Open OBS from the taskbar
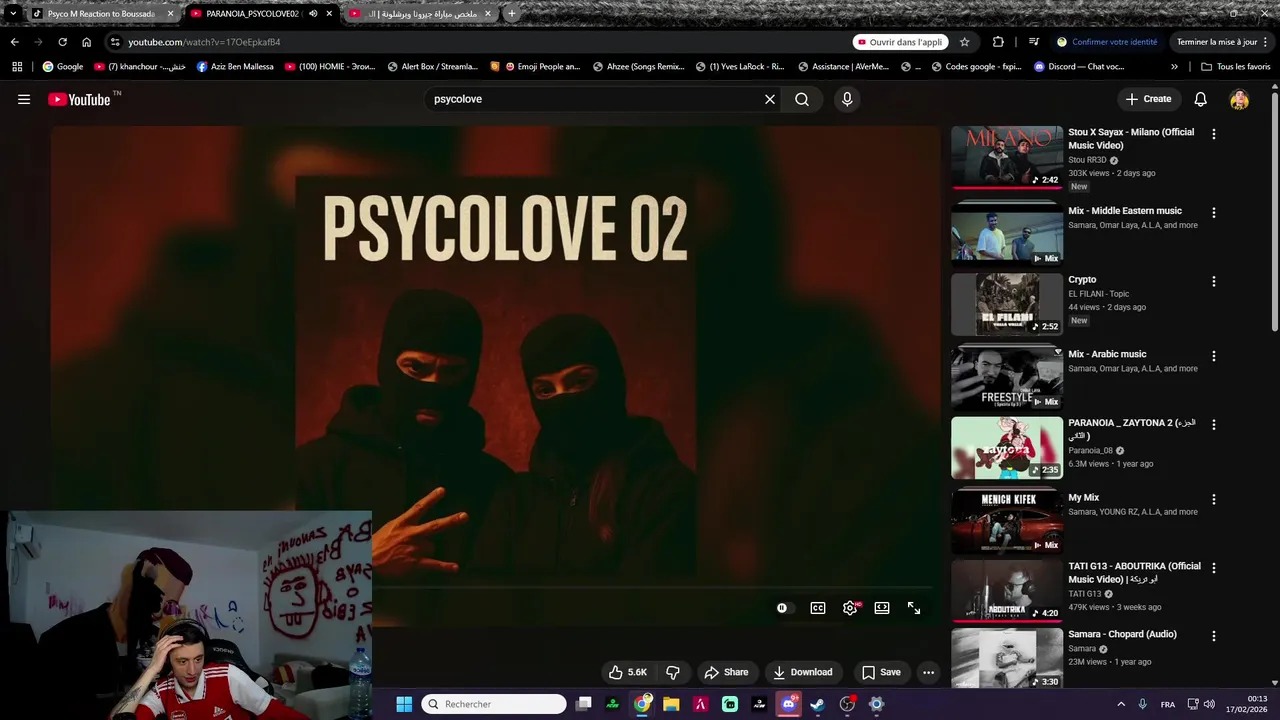This screenshot has width=1280, height=720. tap(847, 704)
